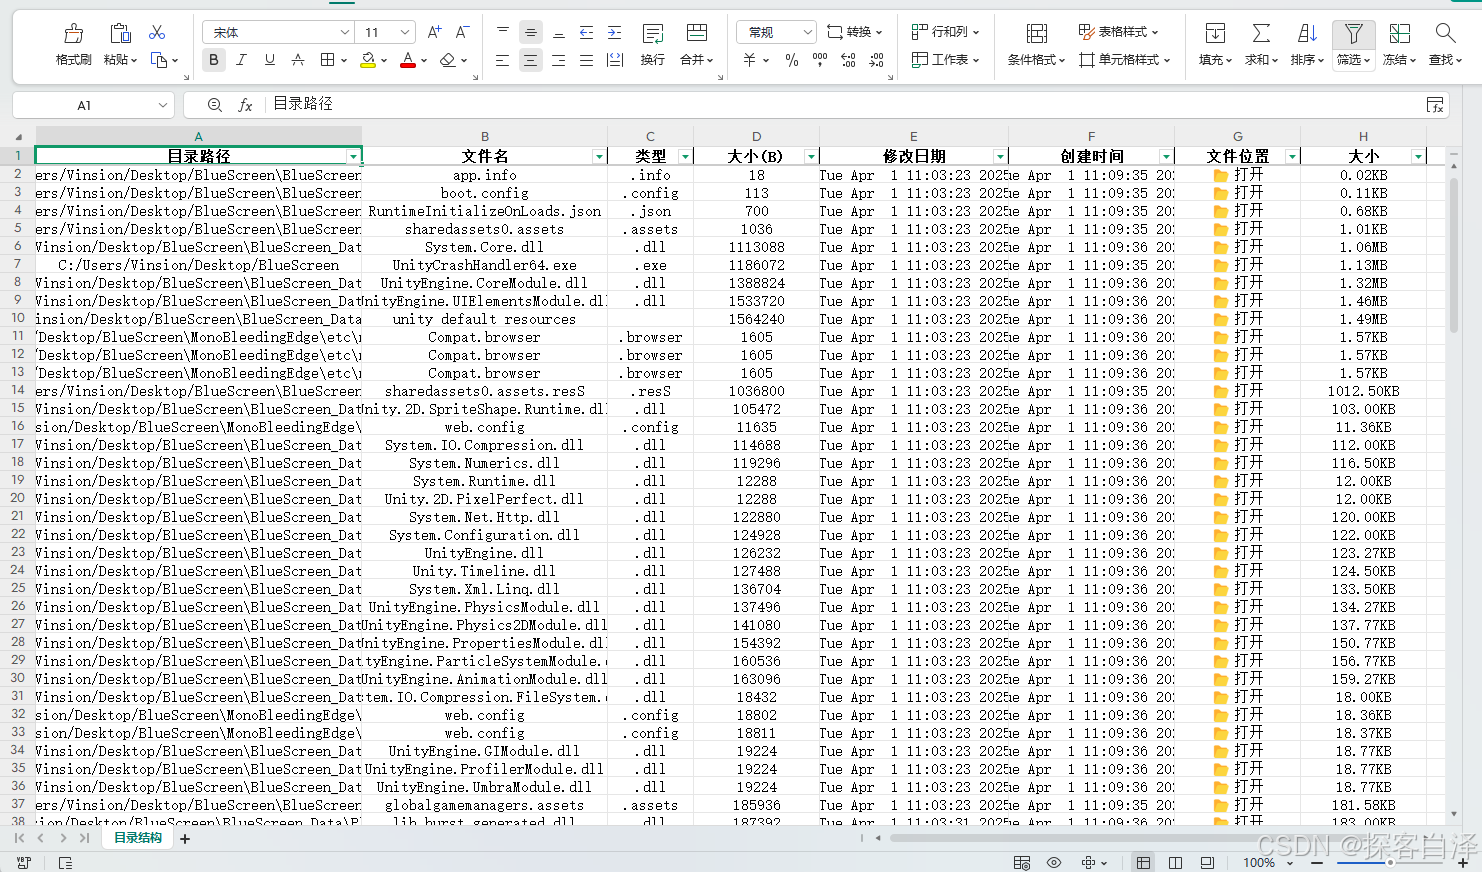Align text to top

pos(503,33)
